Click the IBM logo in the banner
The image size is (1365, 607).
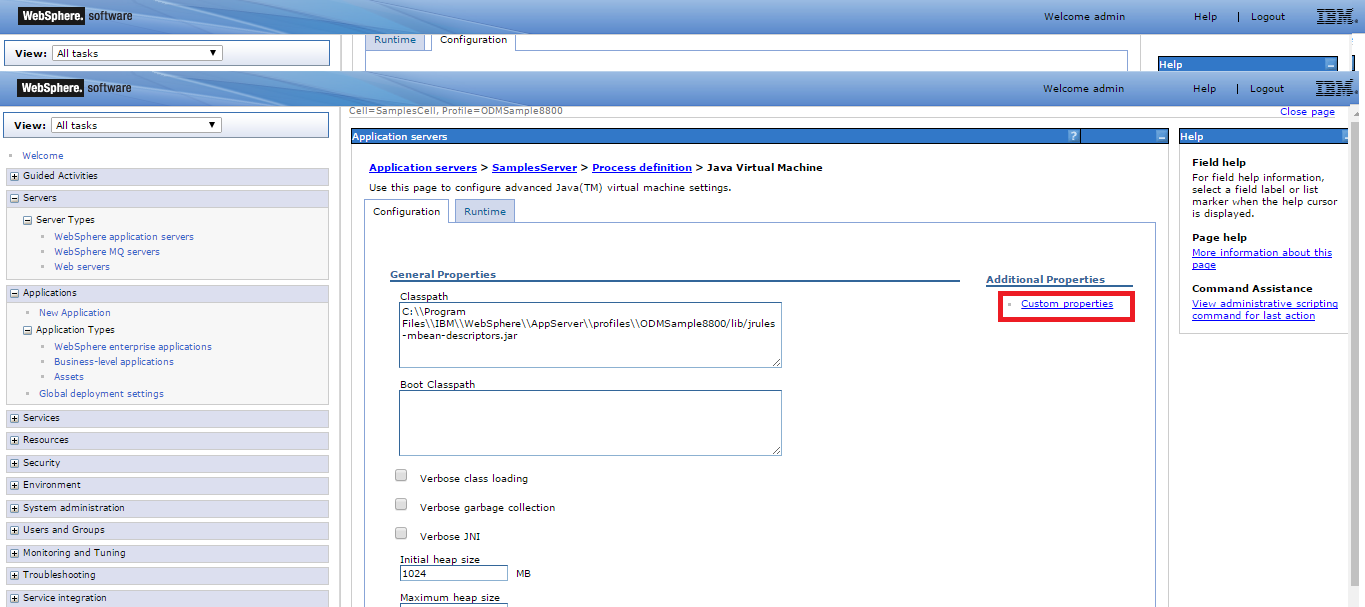[x=1336, y=88]
